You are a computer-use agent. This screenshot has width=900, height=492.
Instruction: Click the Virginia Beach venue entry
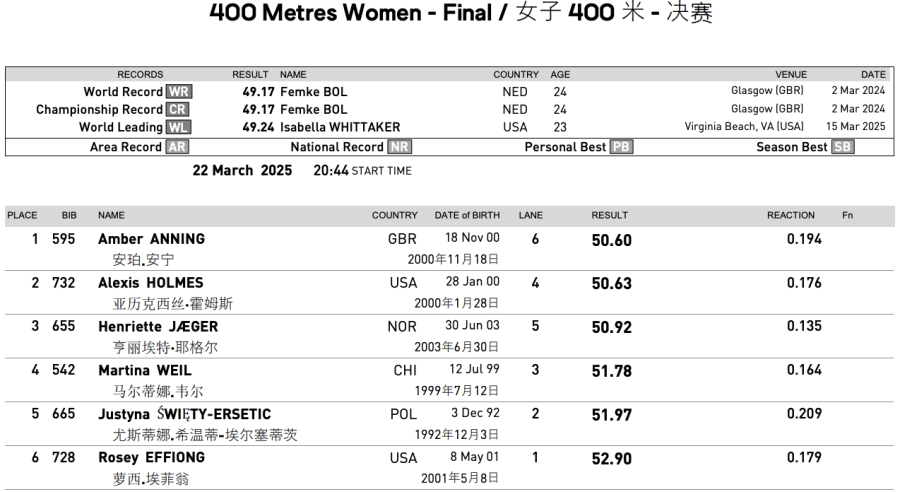tap(744, 127)
